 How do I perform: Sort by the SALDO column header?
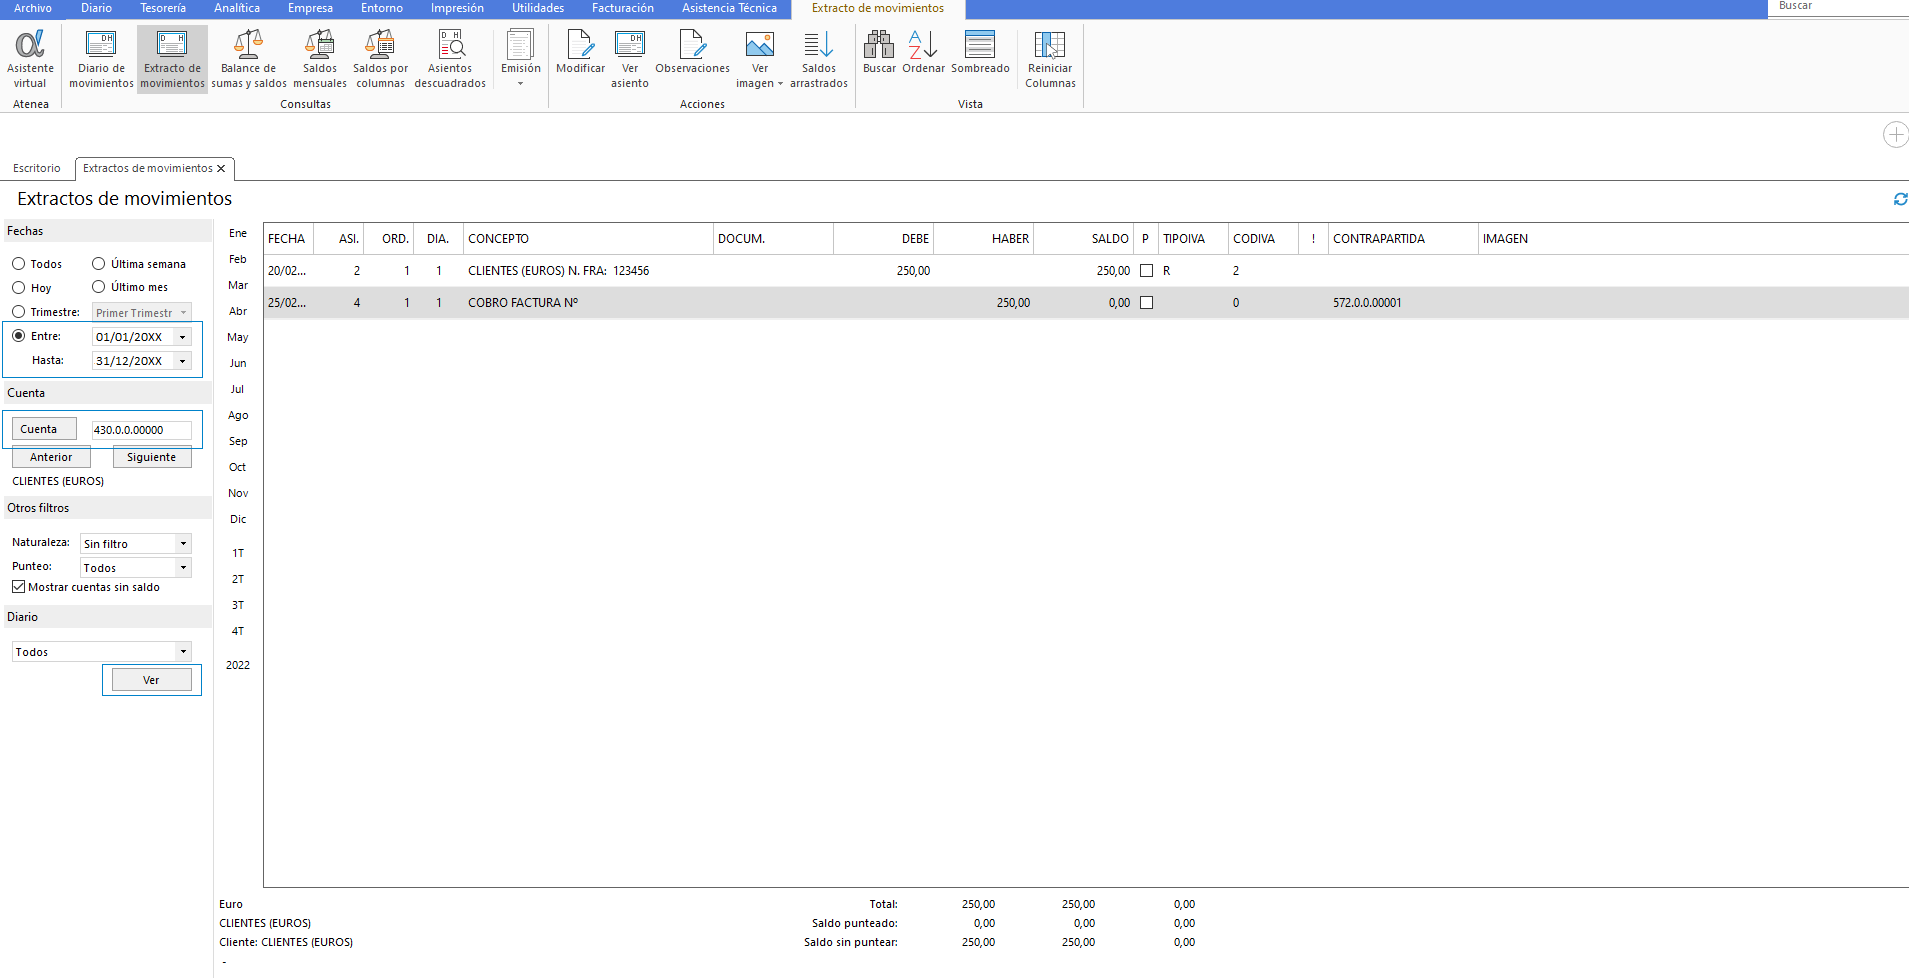pos(1084,239)
